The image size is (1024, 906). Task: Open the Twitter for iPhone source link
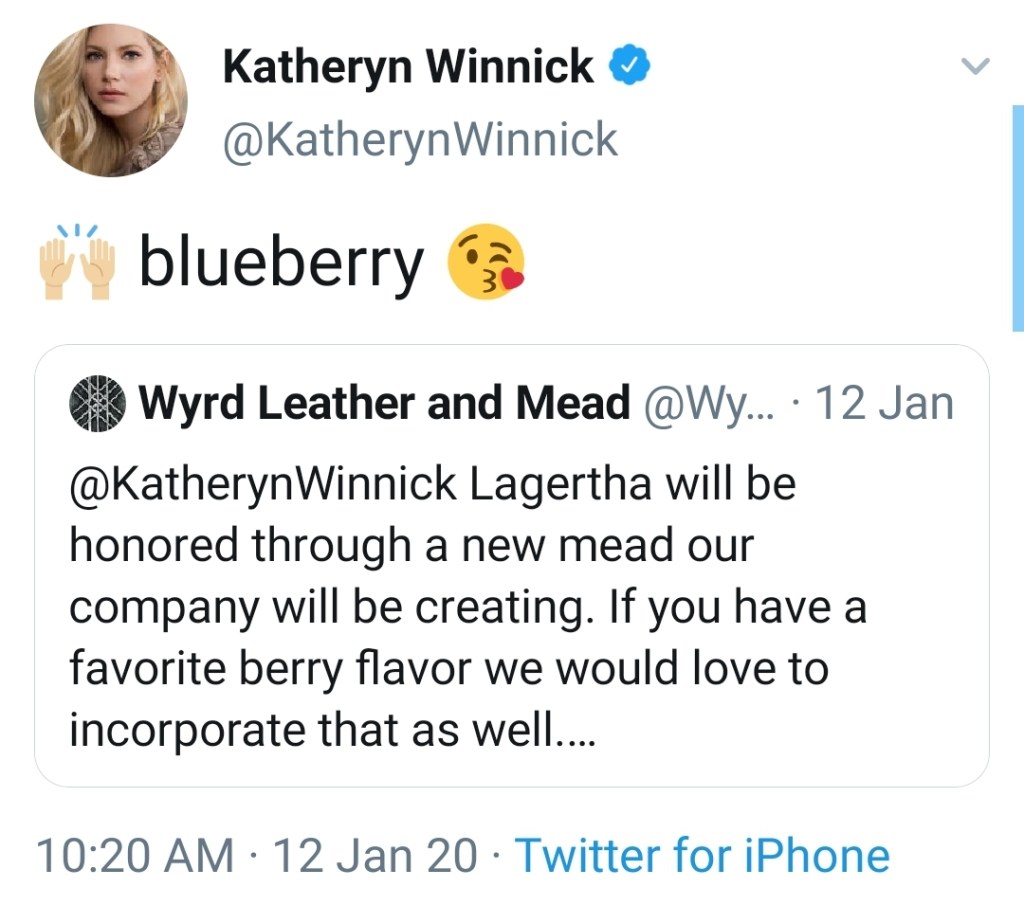click(x=701, y=856)
